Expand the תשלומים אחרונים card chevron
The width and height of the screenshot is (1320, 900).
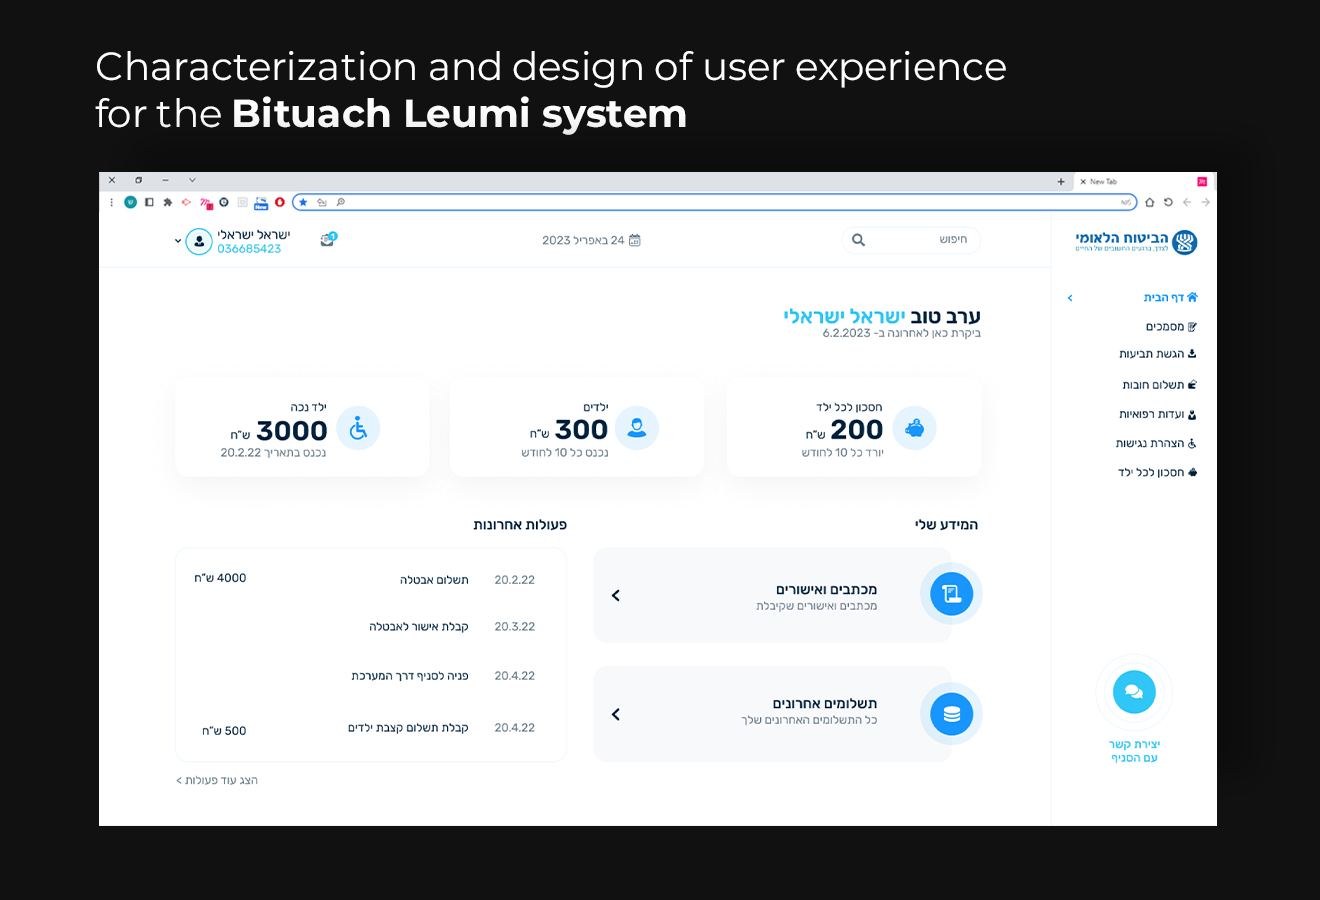click(x=616, y=714)
